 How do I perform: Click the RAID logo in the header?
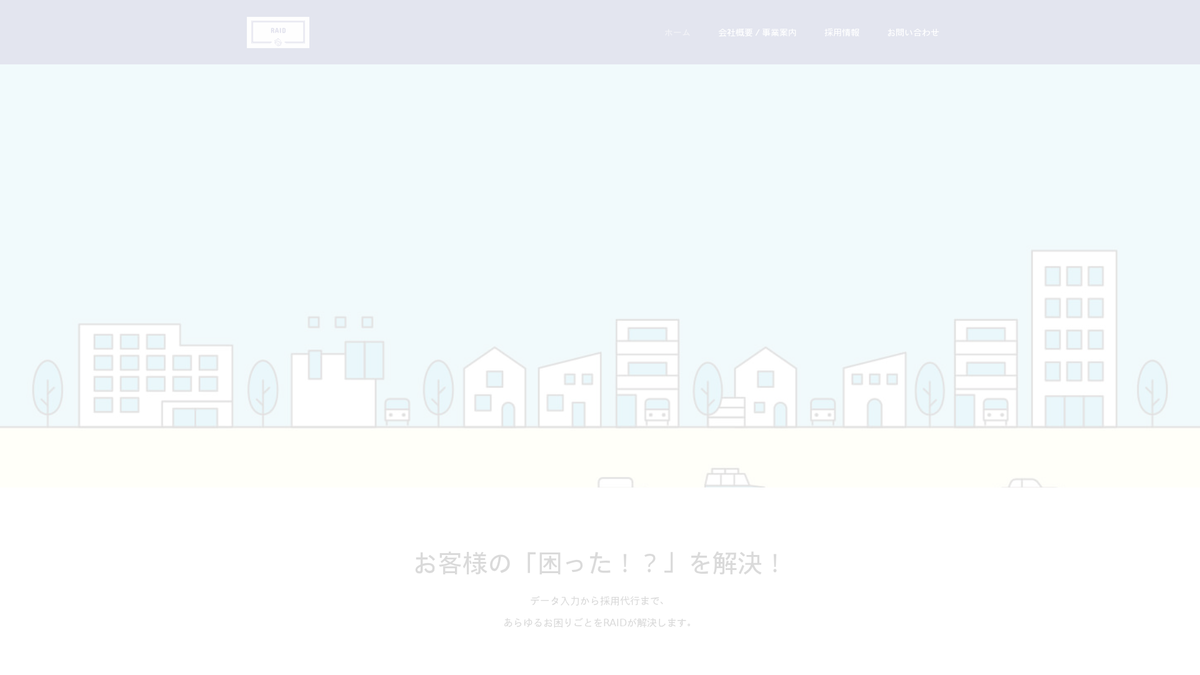pyautogui.click(x=278, y=32)
